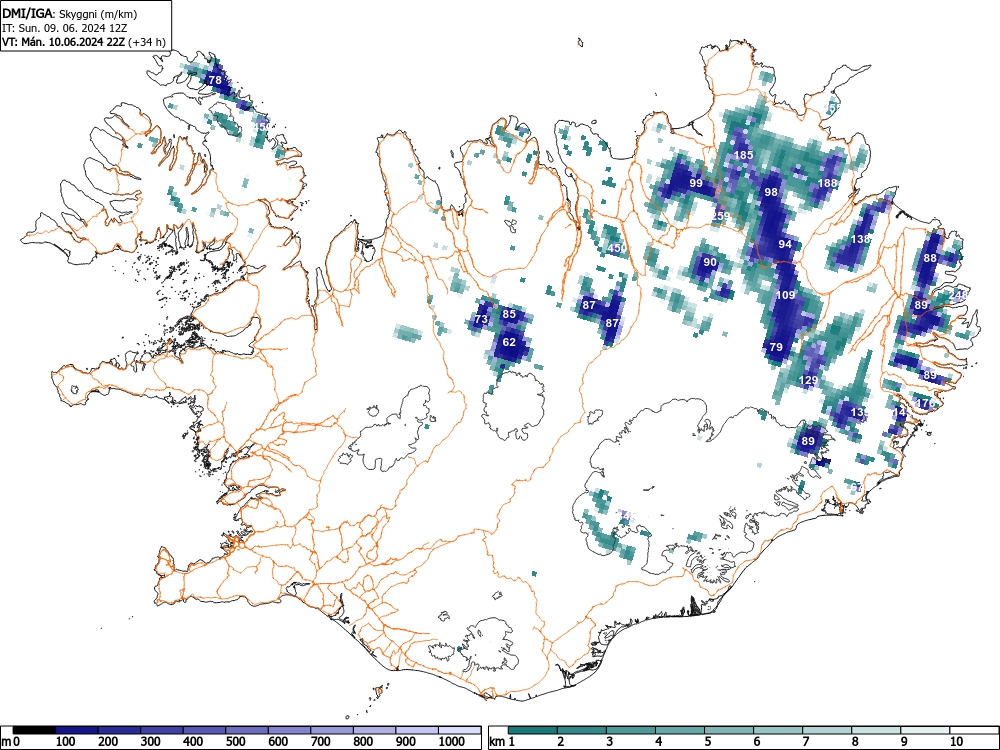Click the visibility value 62 on the map

click(509, 342)
